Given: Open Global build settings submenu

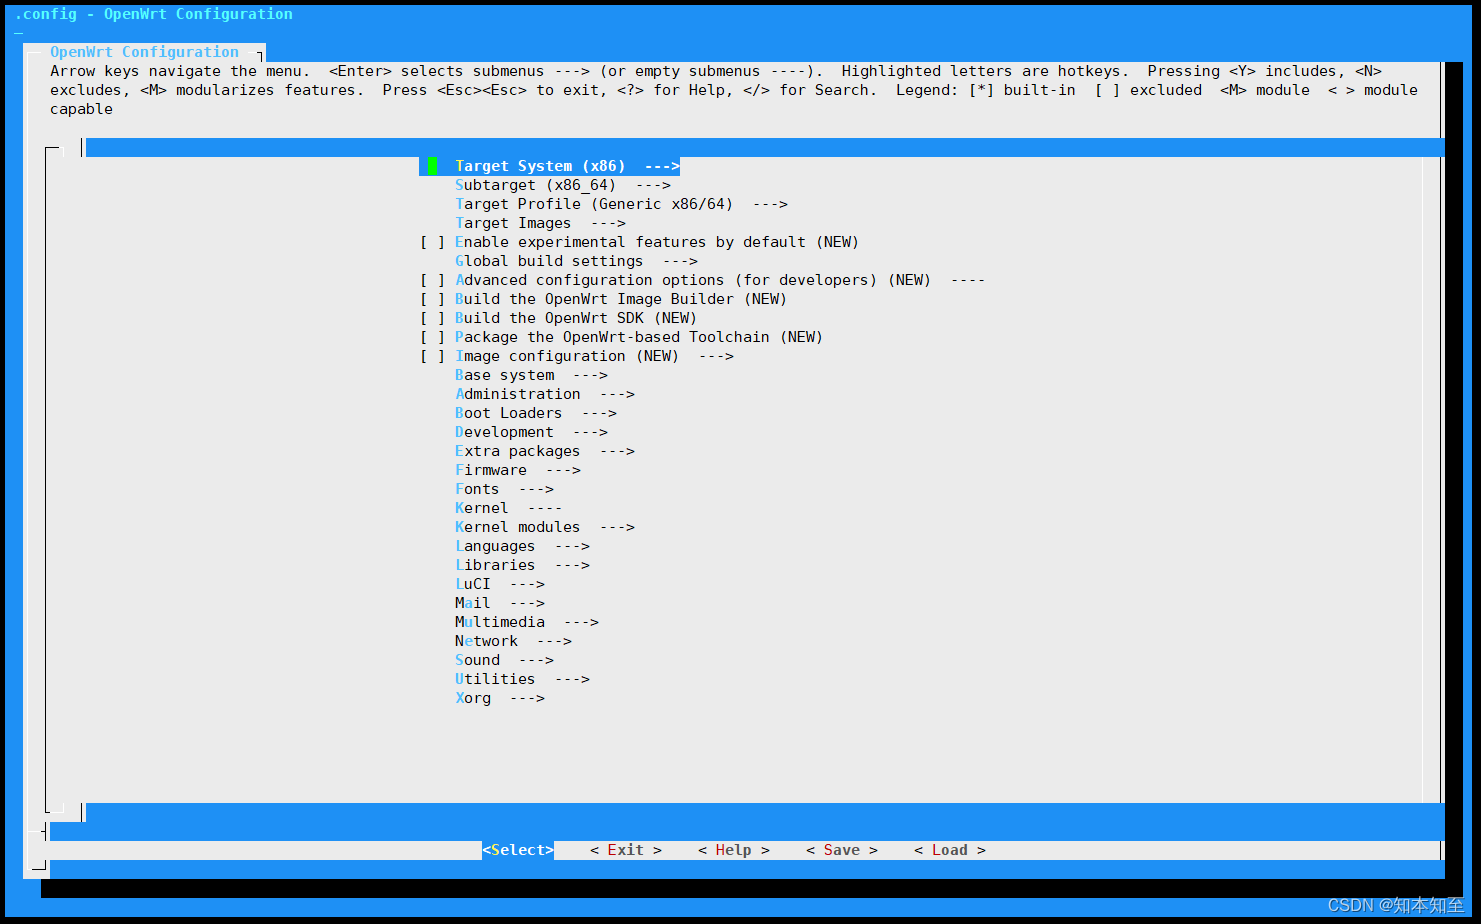Looking at the screenshot, I should pos(576,261).
